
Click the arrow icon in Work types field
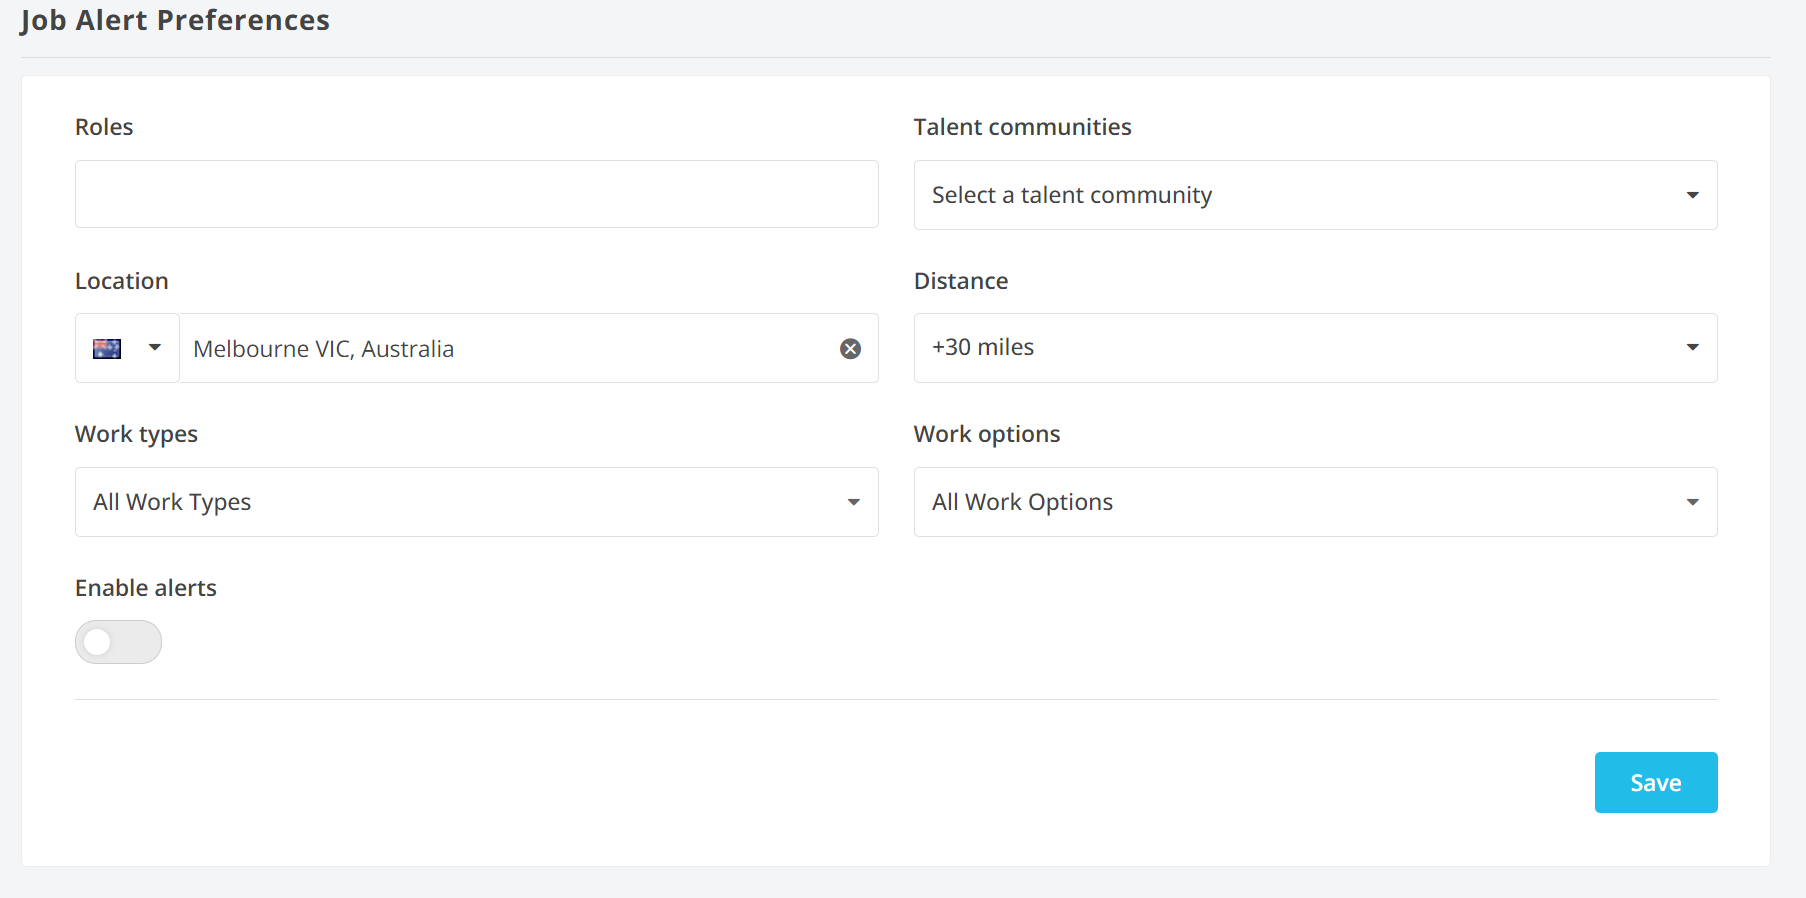click(853, 502)
